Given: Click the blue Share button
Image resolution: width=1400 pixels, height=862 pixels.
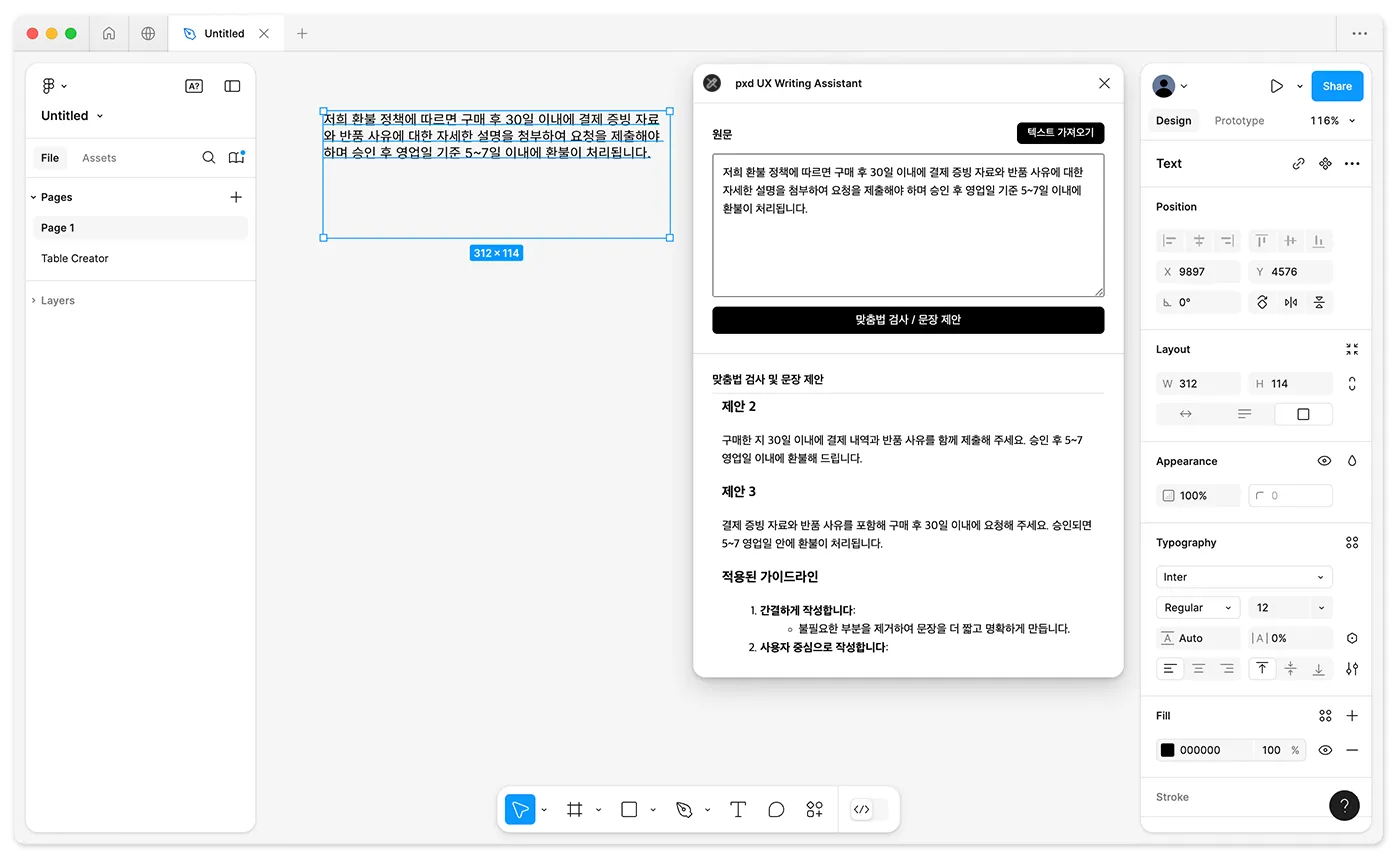Looking at the screenshot, I should click(x=1337, y=86).
